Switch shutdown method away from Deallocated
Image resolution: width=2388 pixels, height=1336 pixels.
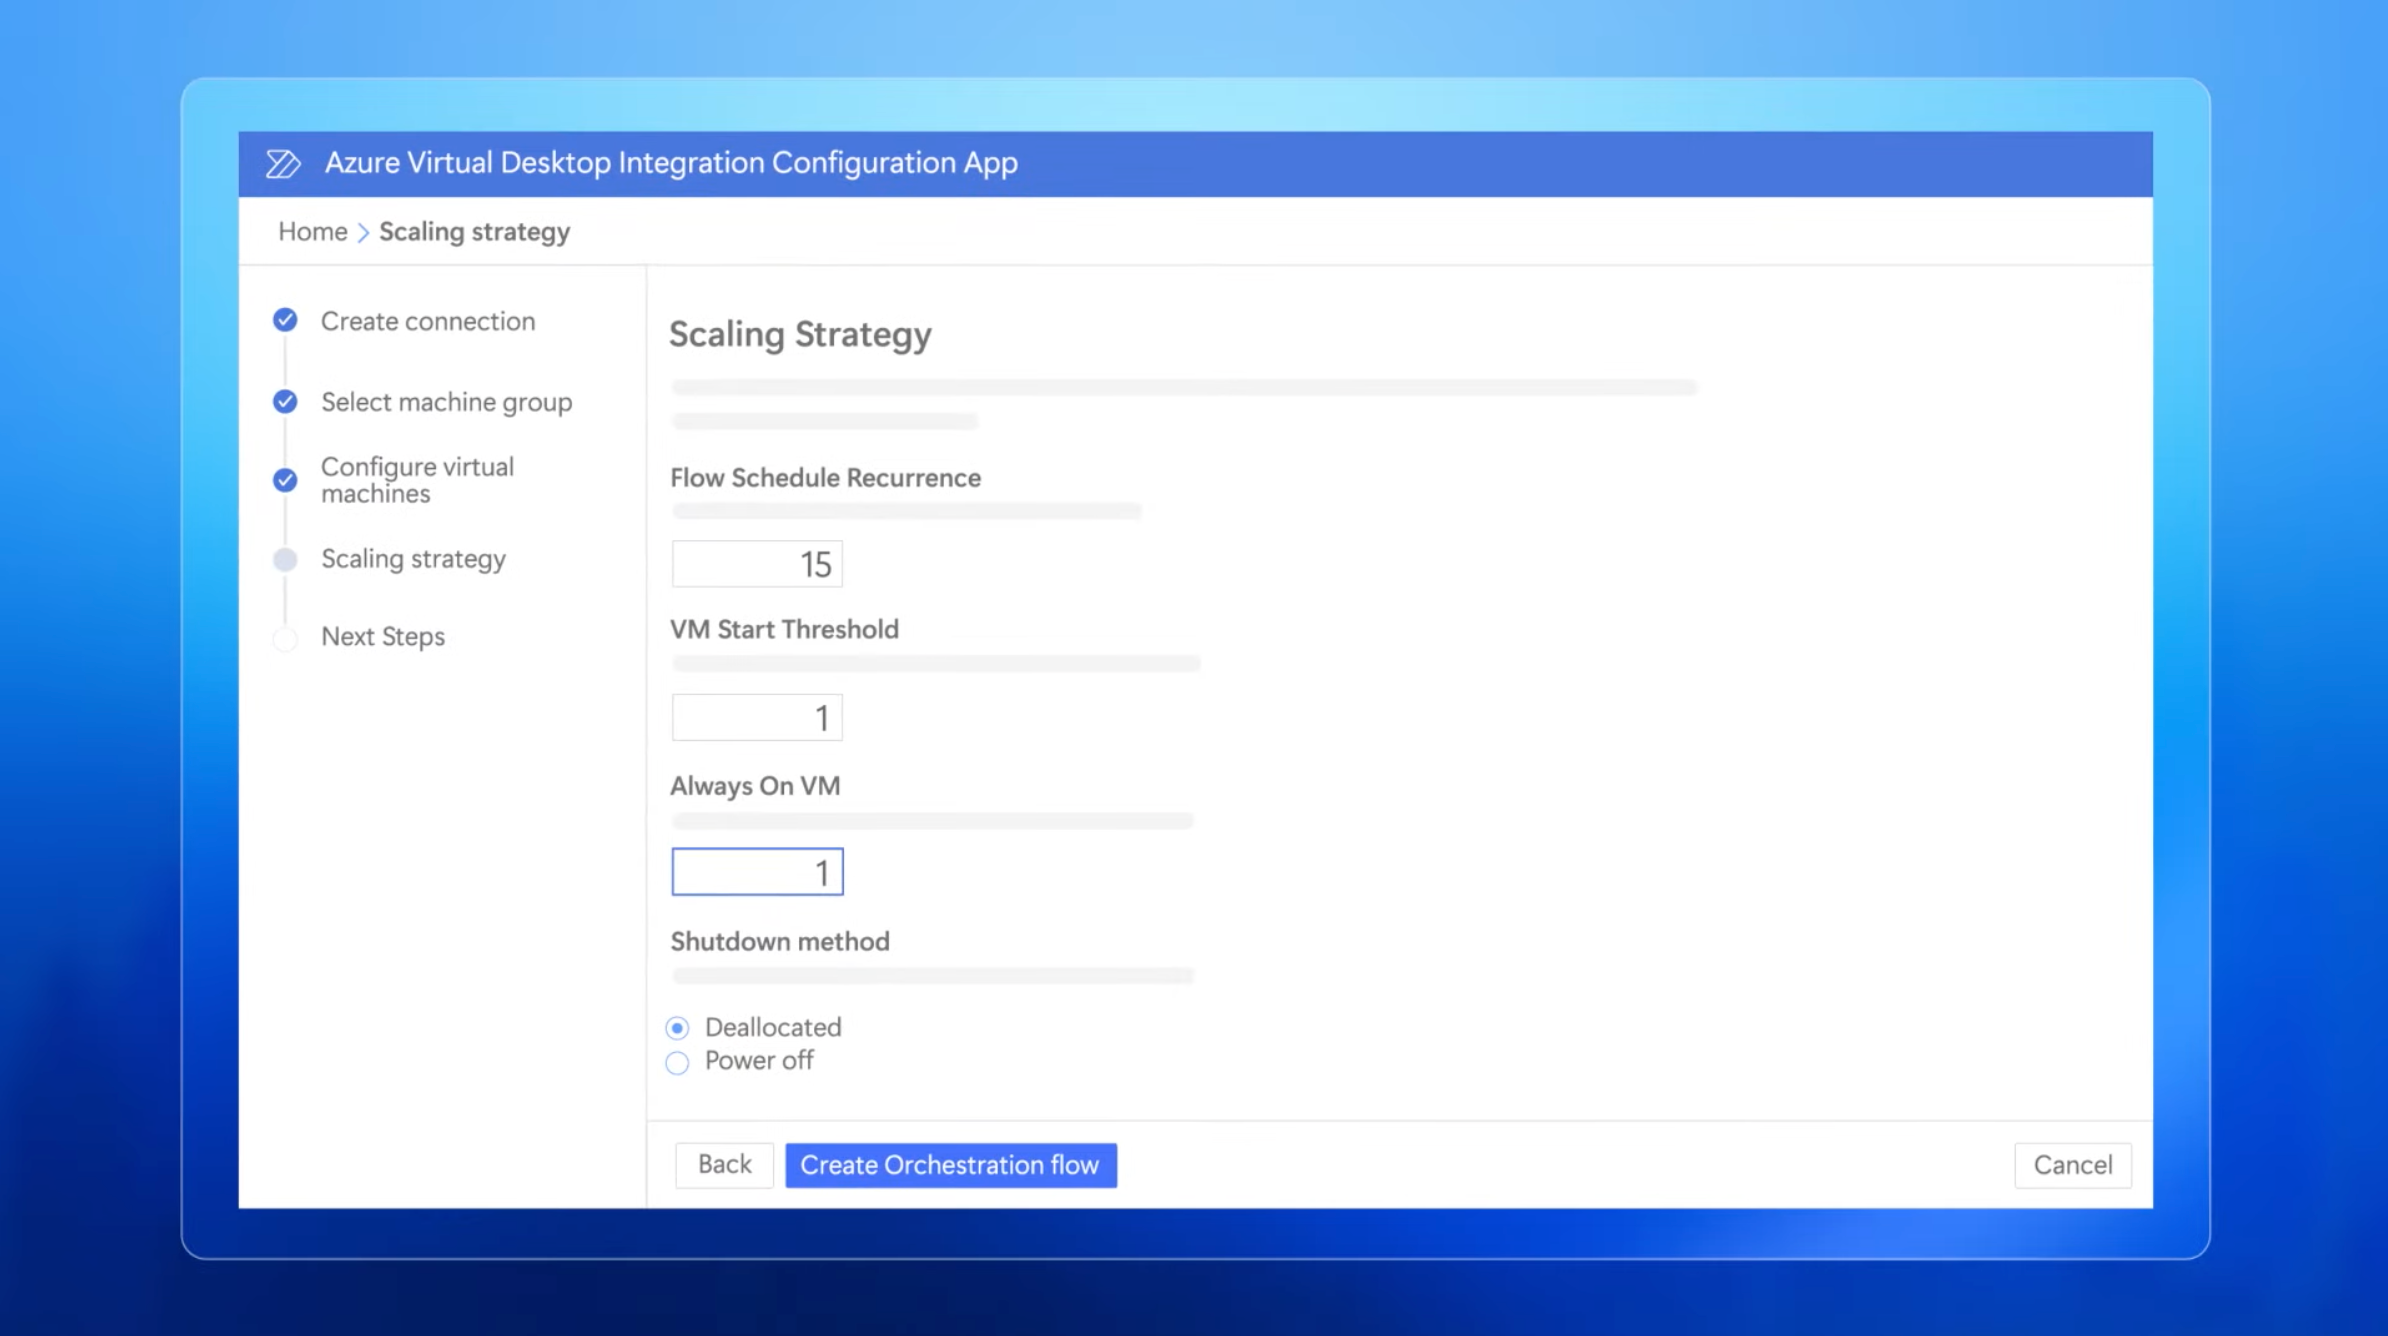click(677, 1062)
